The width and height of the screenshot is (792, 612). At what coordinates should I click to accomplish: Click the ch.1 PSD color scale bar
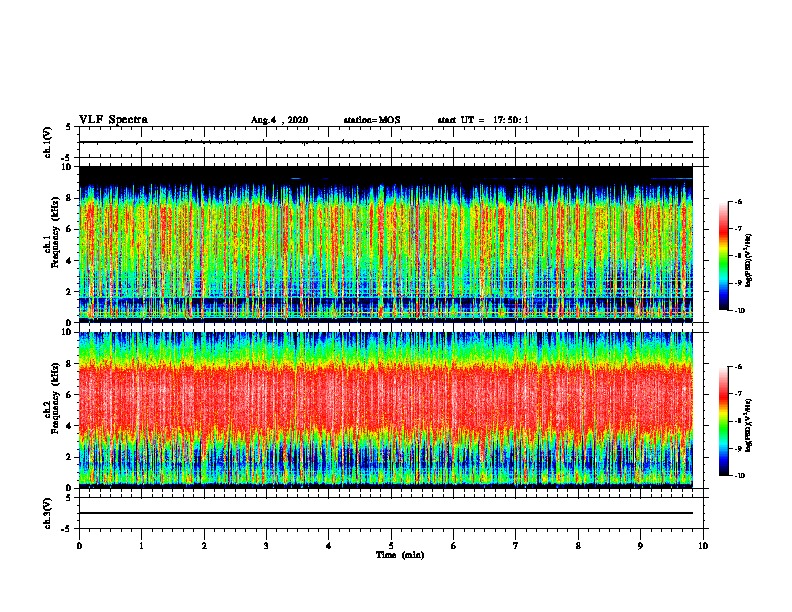point(723,256)
